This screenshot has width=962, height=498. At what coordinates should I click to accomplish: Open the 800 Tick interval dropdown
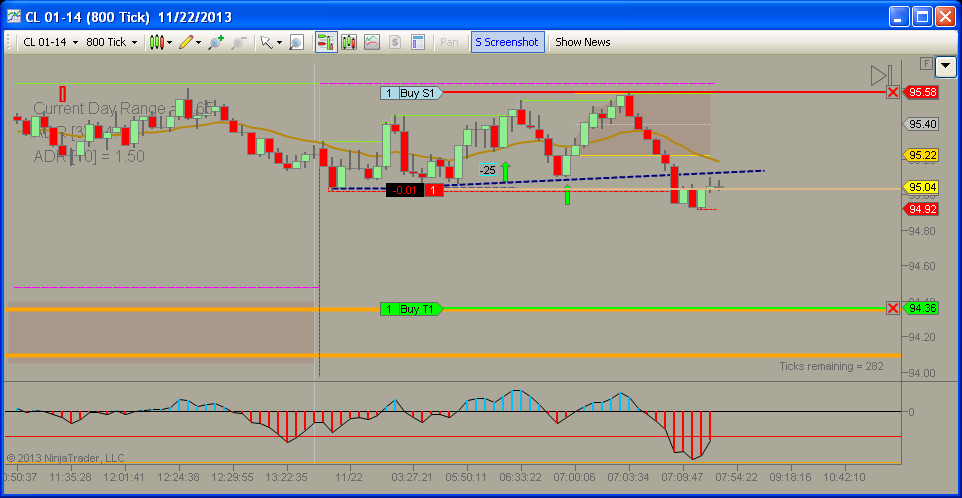click(x=111, y=42)
